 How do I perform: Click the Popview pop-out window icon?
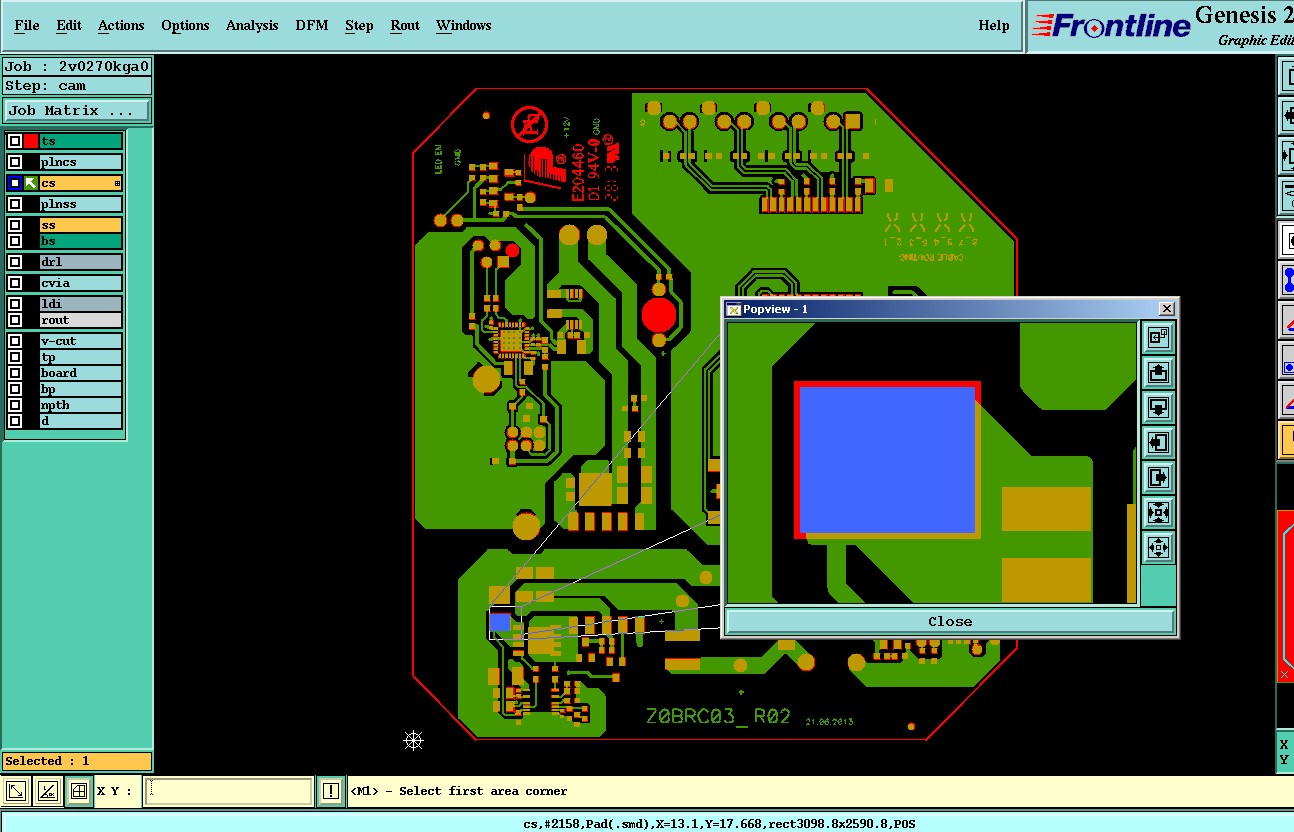(1158, 338)
